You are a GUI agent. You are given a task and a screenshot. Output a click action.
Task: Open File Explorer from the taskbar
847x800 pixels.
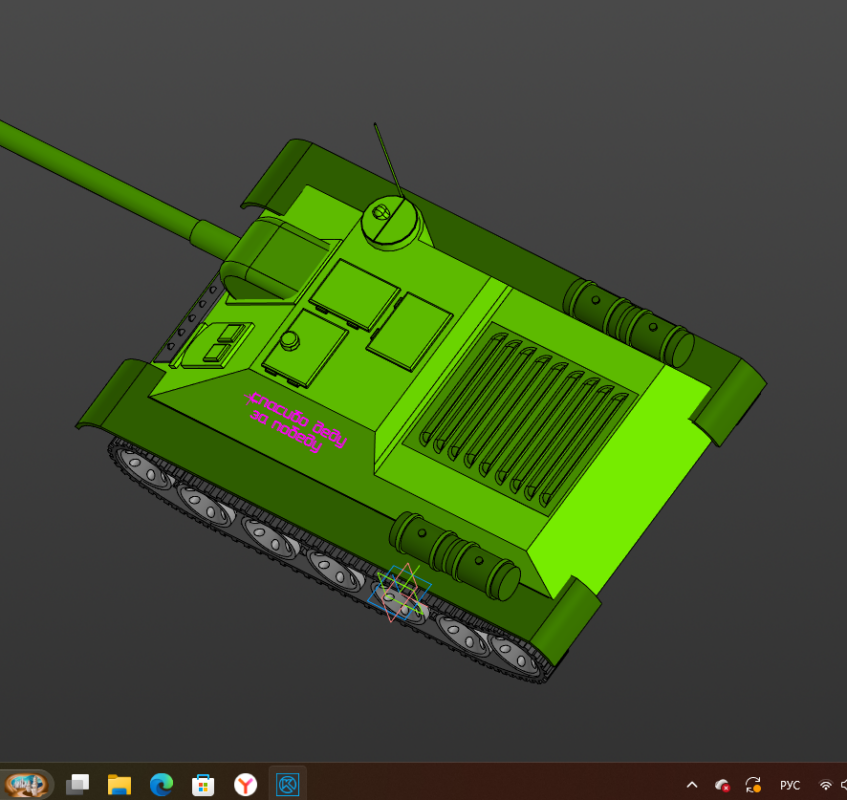[119, 784]
